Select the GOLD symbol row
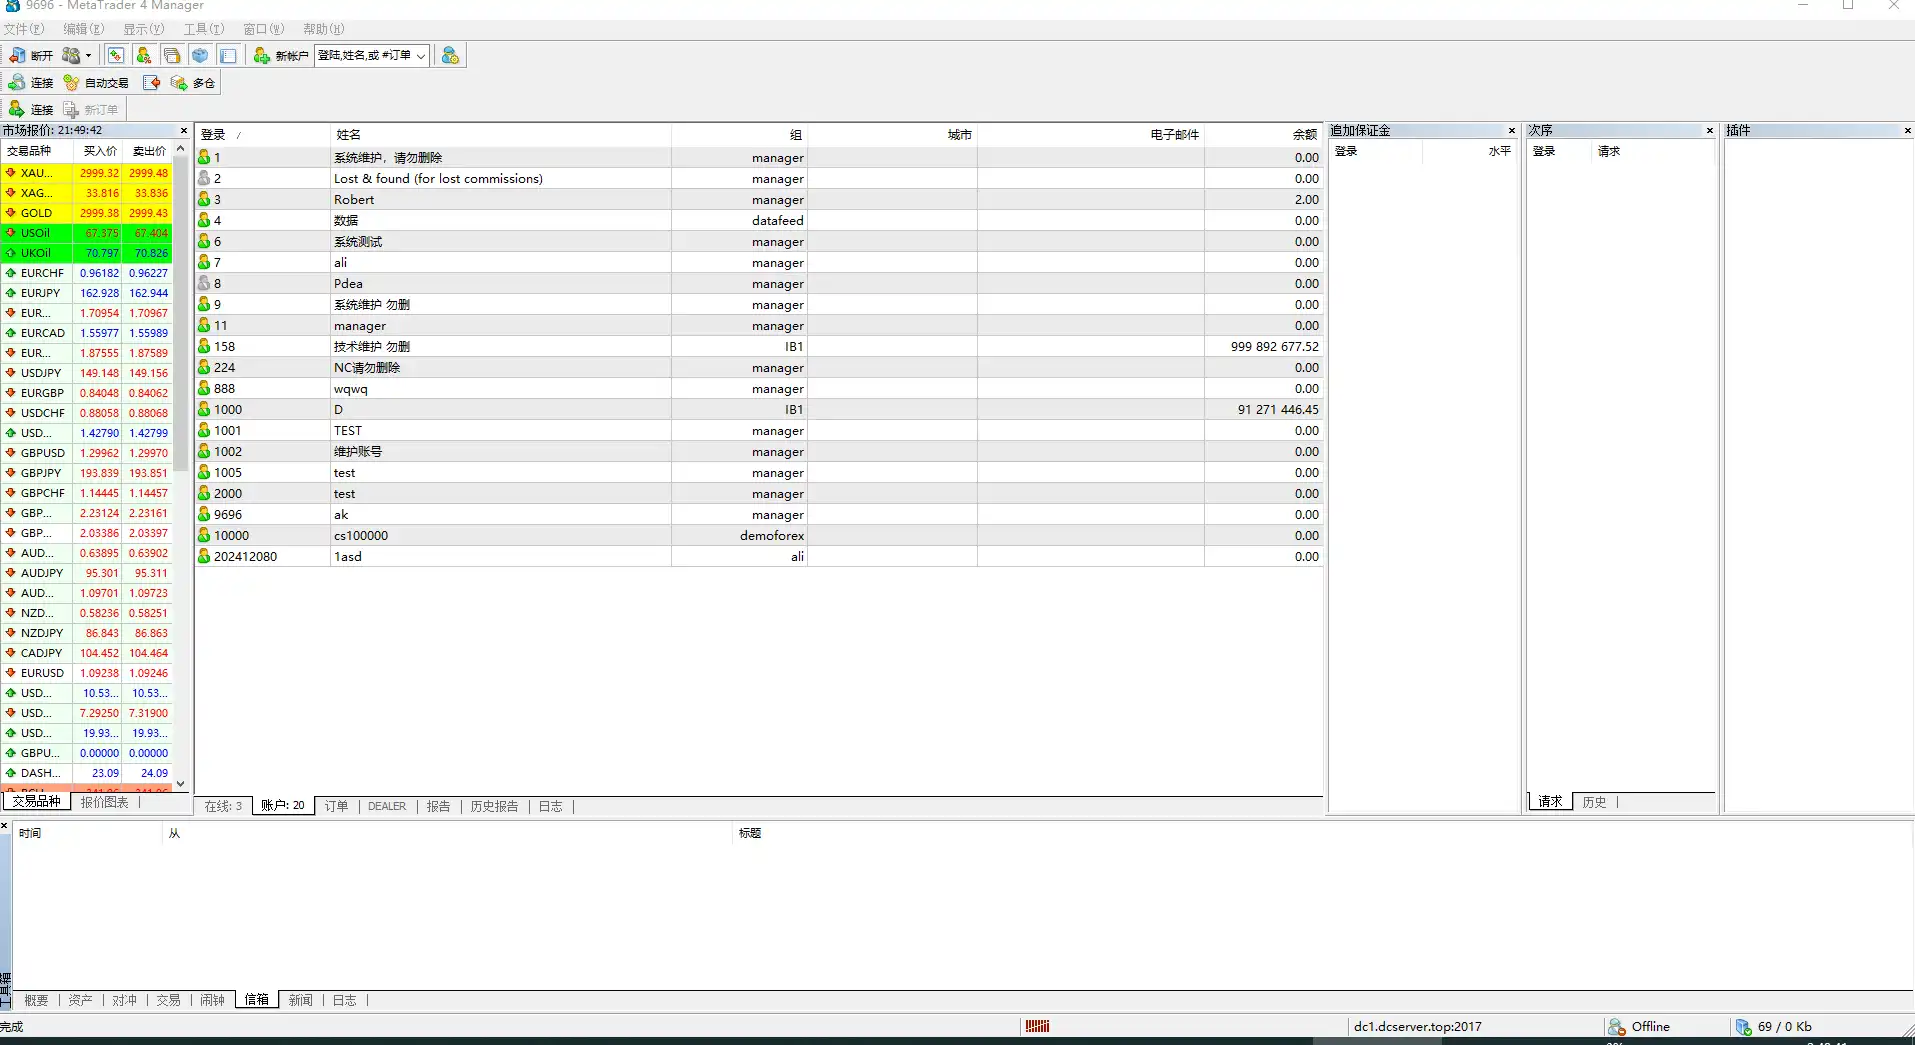 tap(87, 213)
